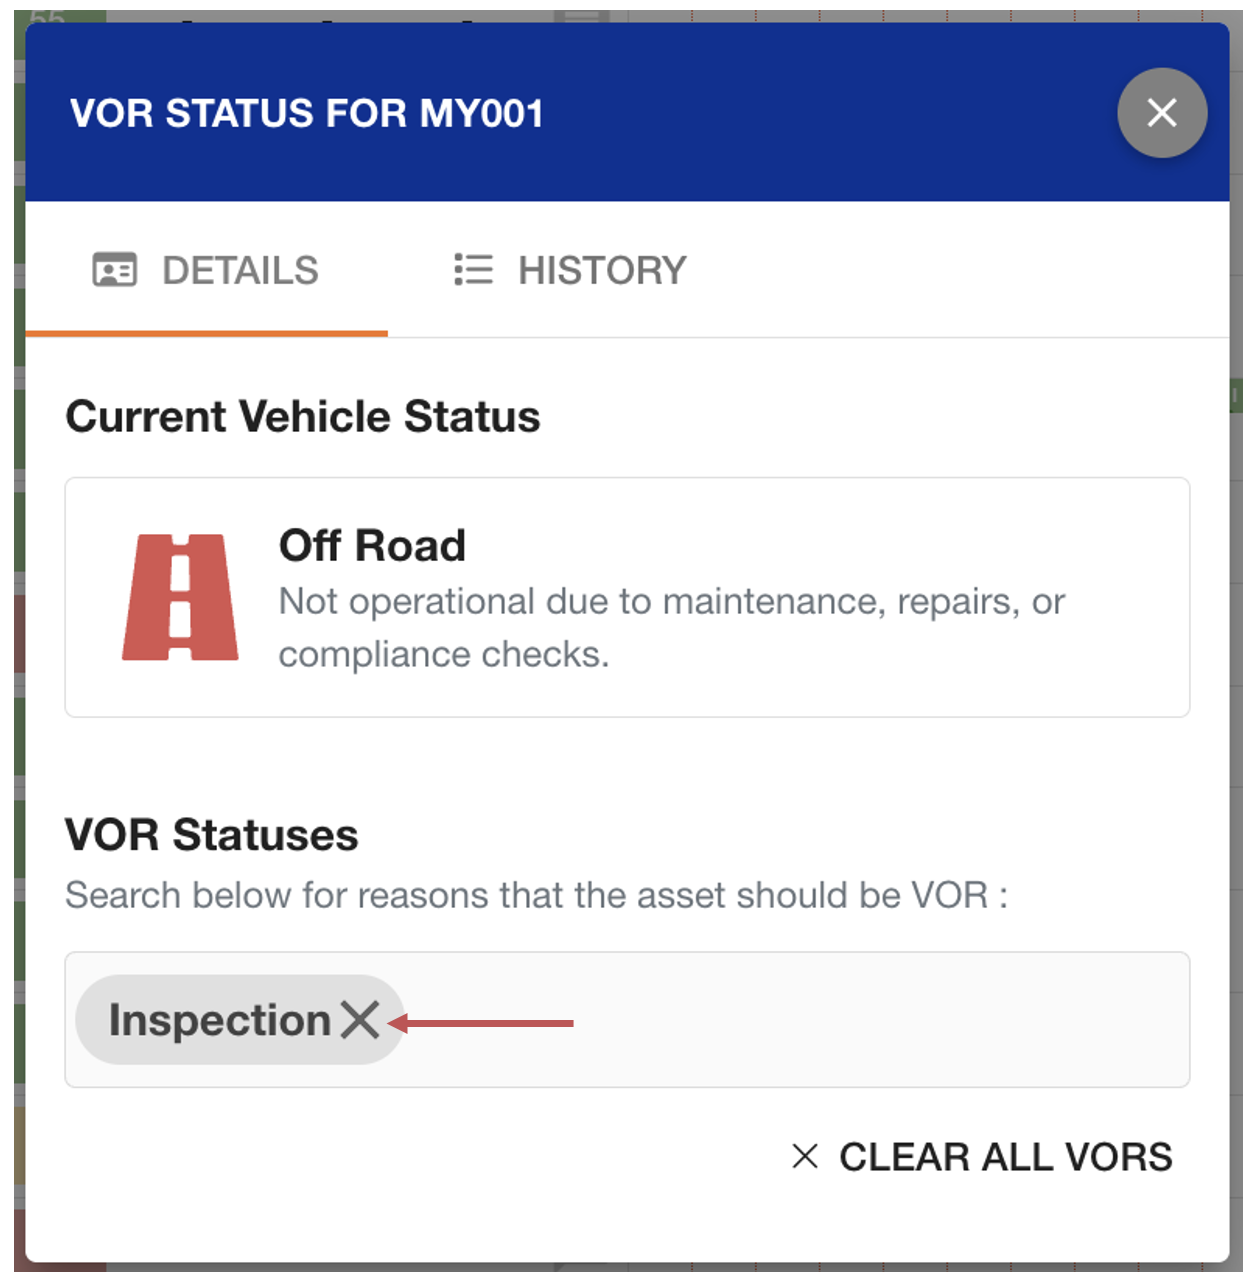
Task: Switch to the History tab
Action: coord(601,271)
